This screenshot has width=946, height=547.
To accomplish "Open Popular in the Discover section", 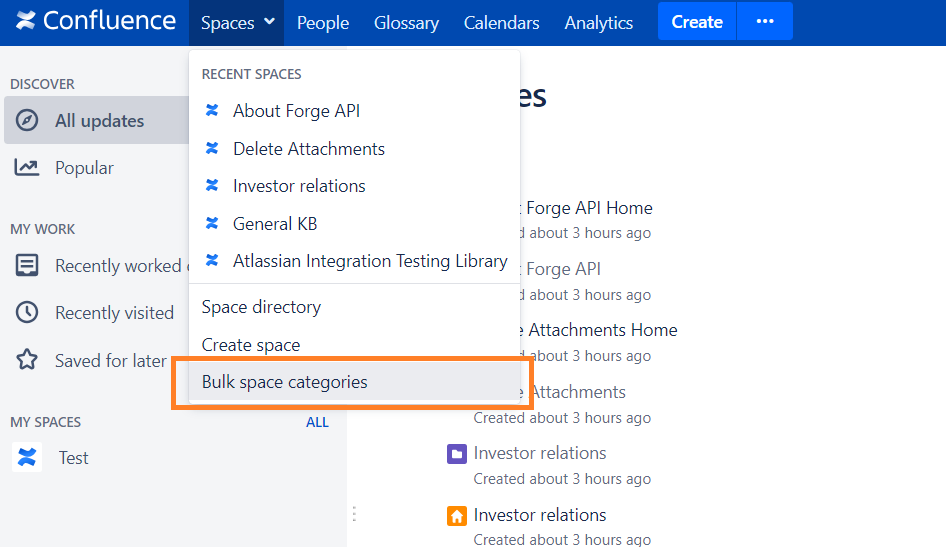I will (84, 168).
